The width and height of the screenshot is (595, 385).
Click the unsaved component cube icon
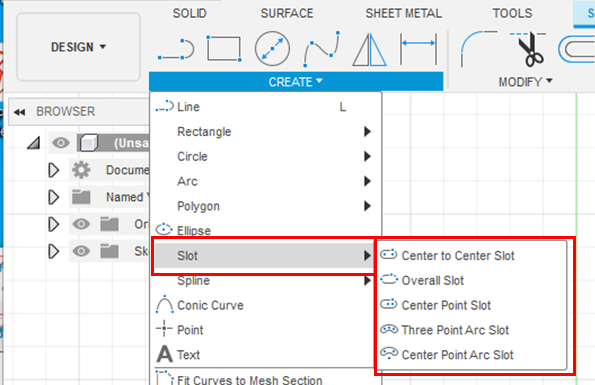[89, 143]
